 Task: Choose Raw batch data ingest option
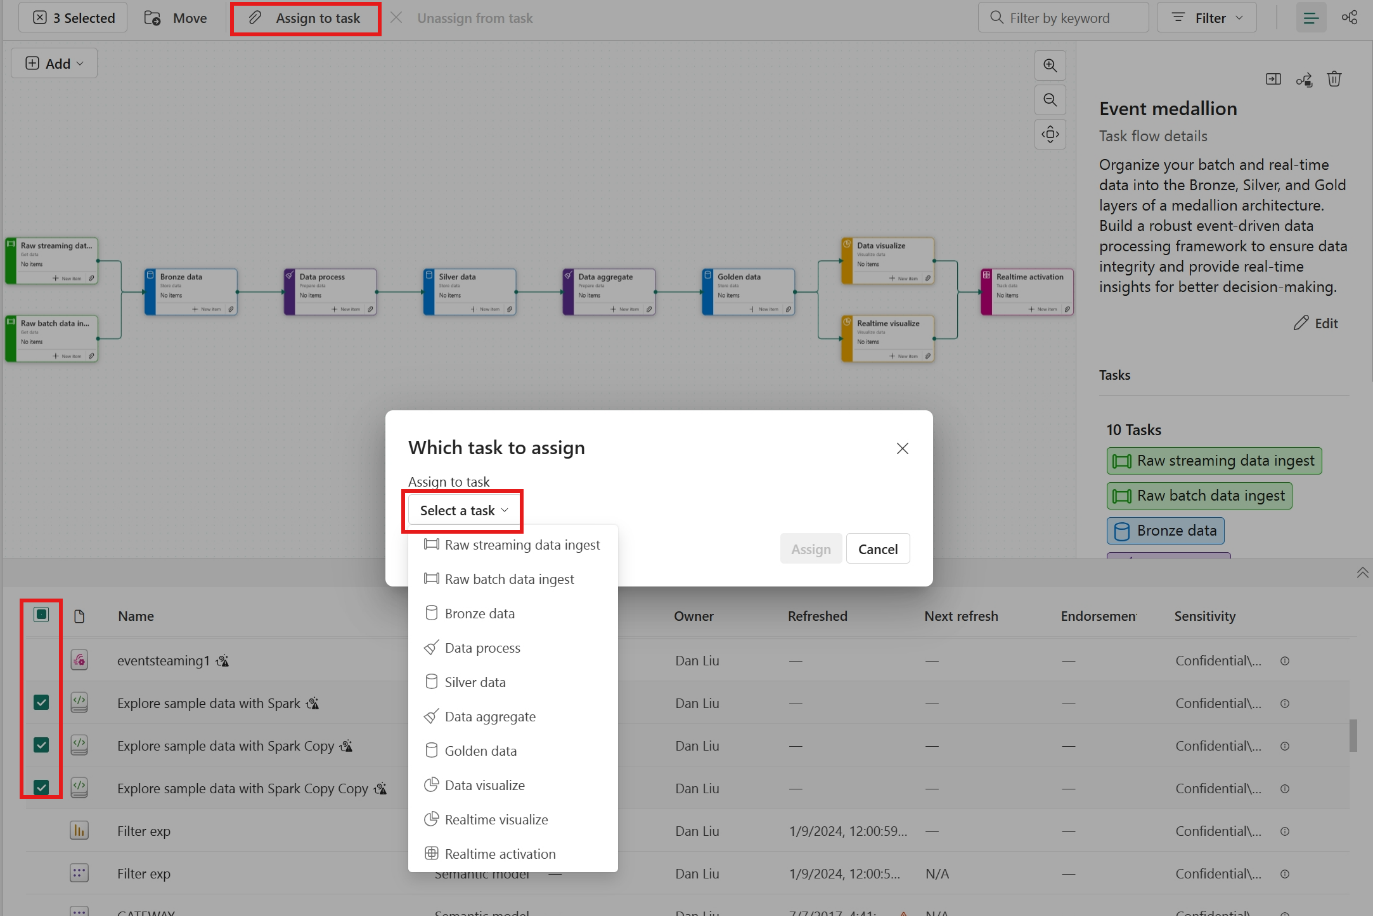[x=513, y=579]
